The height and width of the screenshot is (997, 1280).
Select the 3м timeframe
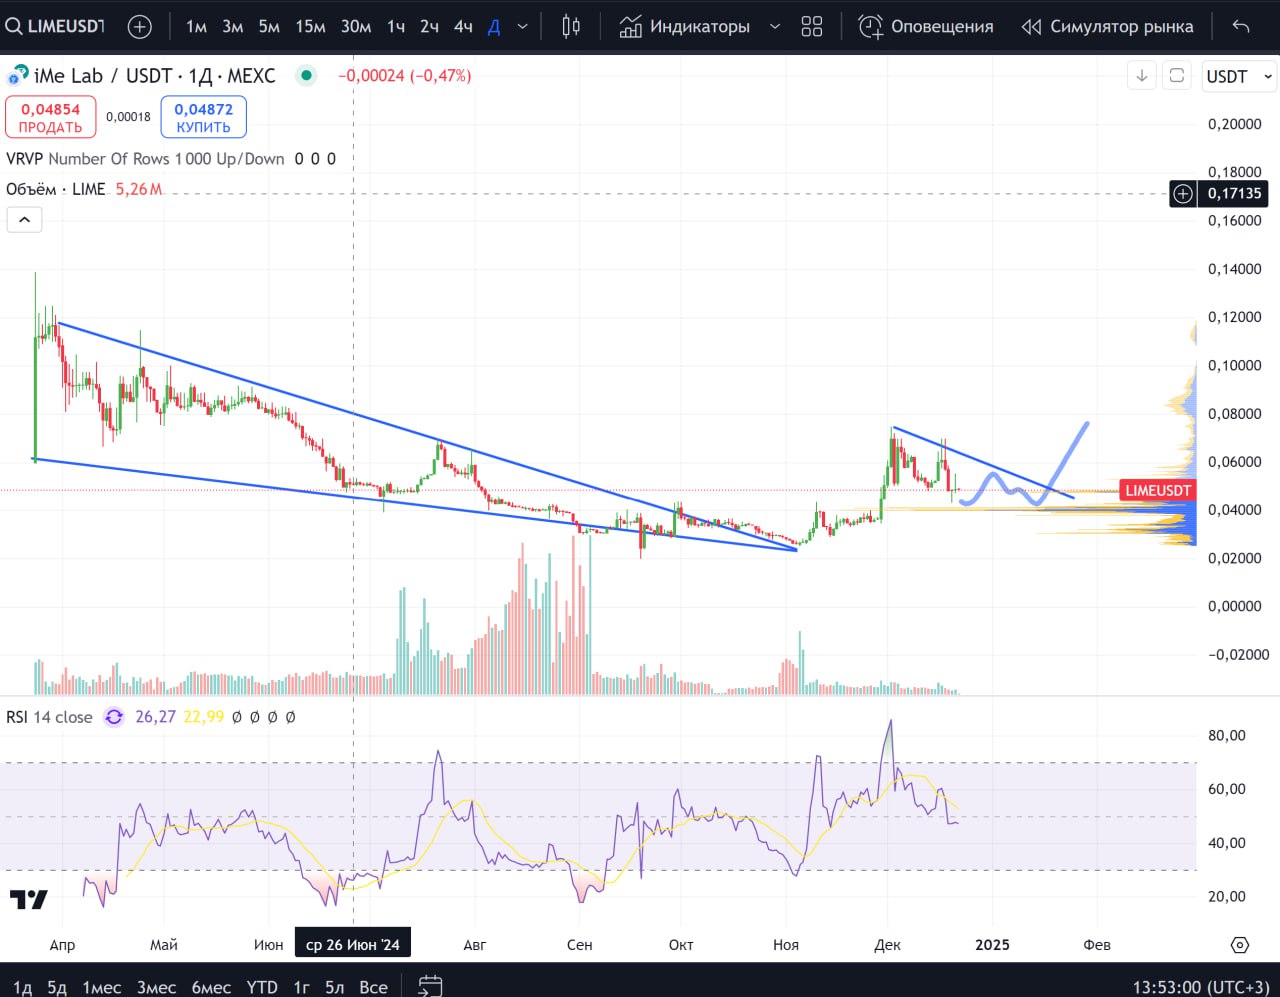(x=232, y=27)
